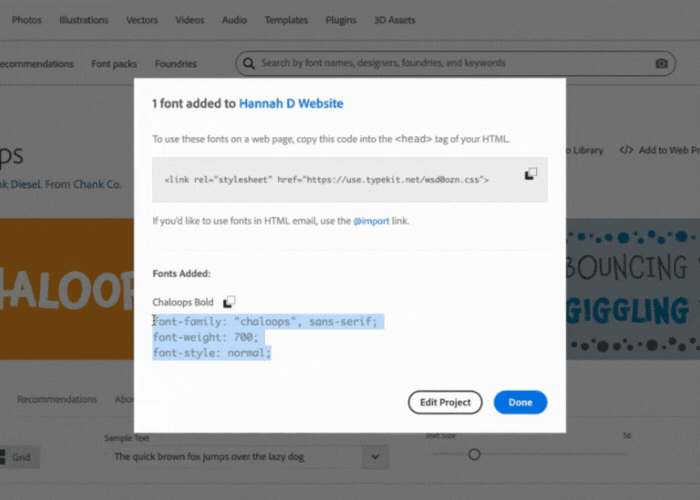Open the Illustrations menu item
The image size is (700, 500).
coord(83,20)
